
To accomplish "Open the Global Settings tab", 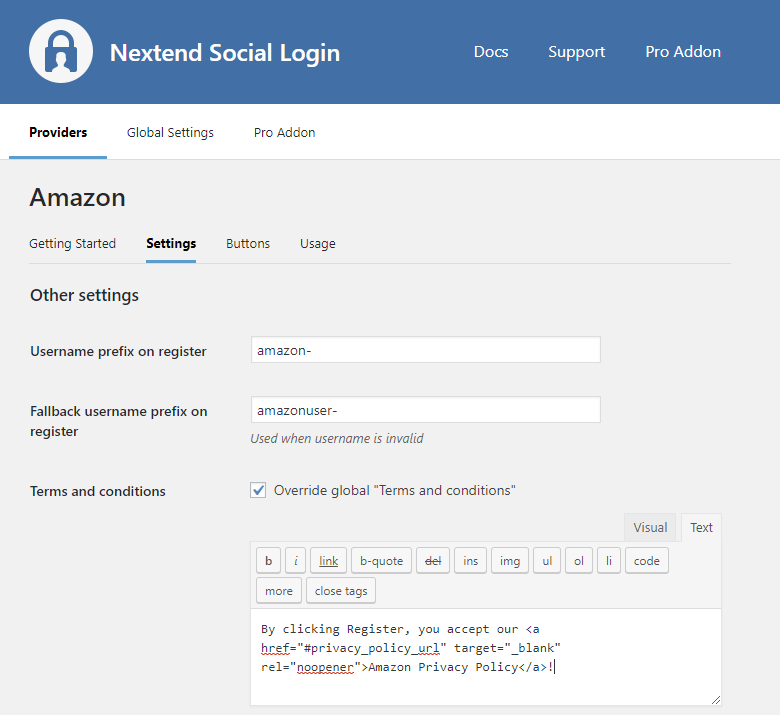I will tap(170, 132).
